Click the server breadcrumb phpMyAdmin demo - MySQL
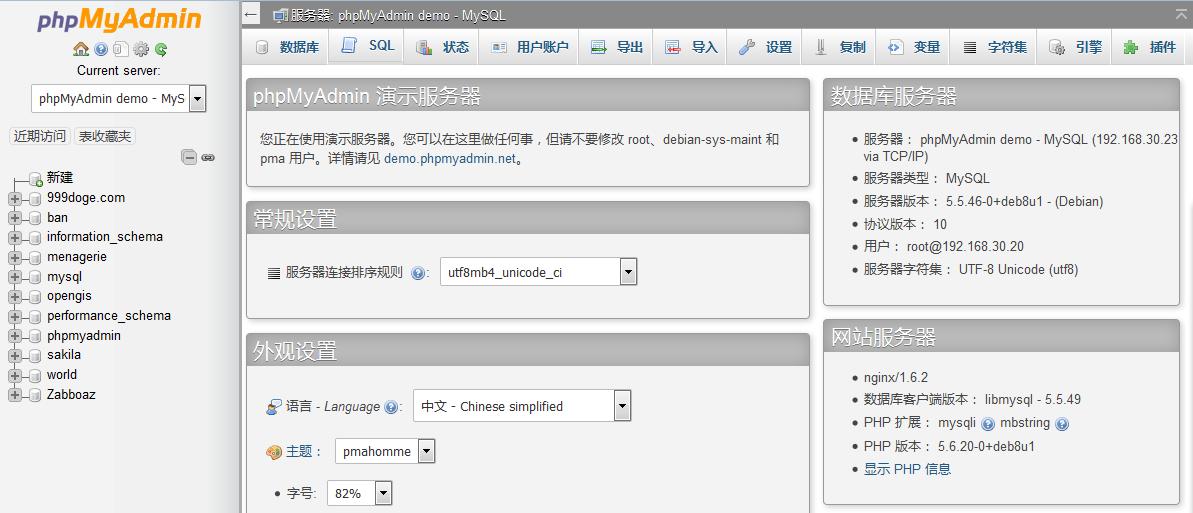This screenshot has height=513, width=1193. click(398, 15)
